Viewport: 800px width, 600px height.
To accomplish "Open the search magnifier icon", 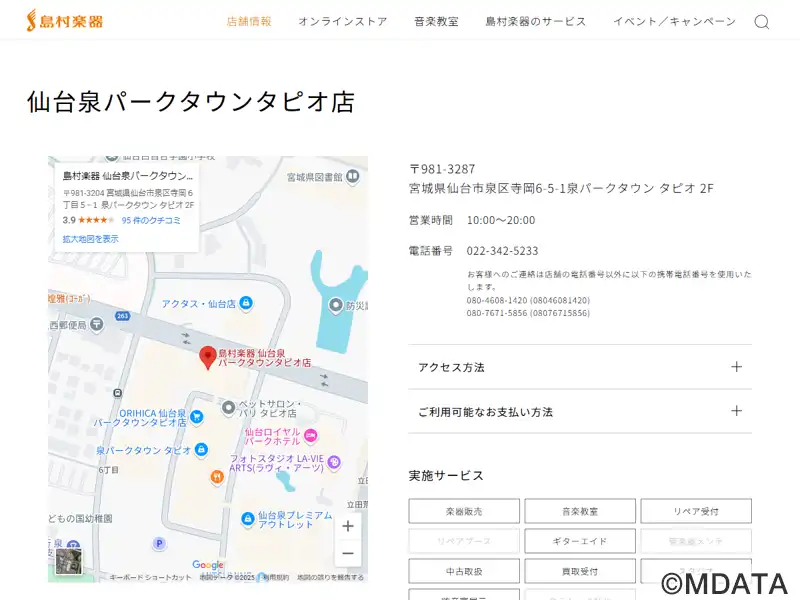I will (762, 22).
